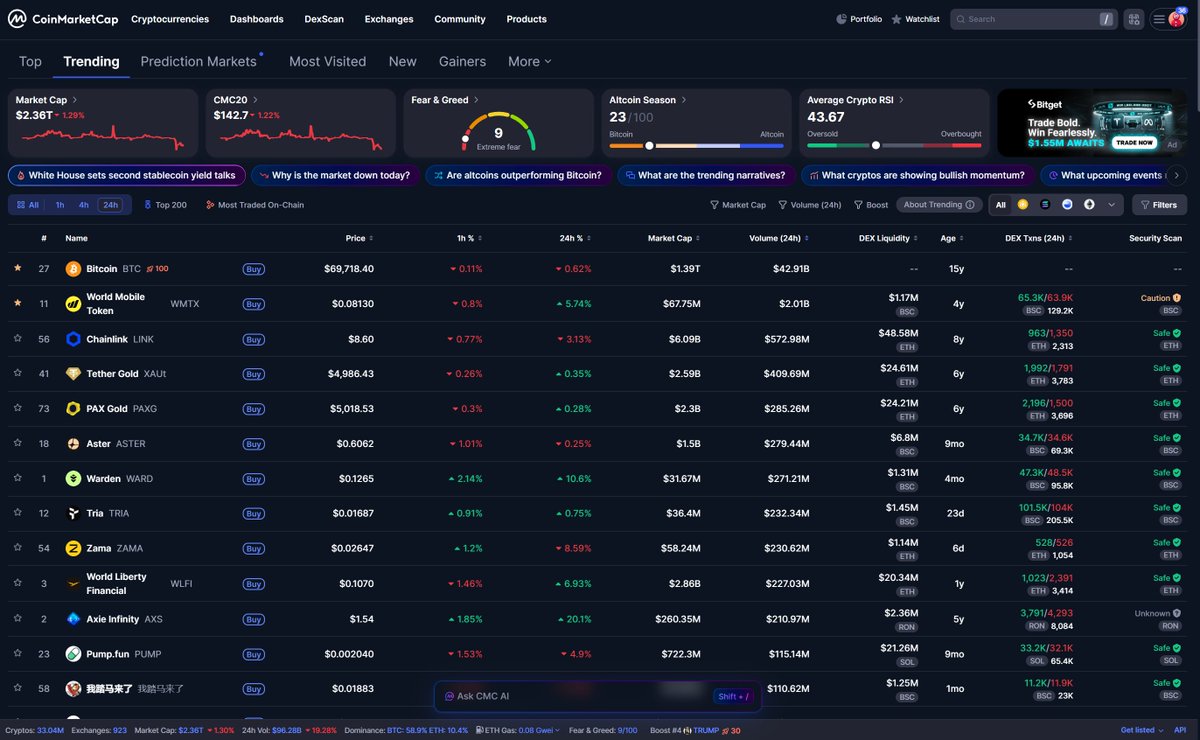1200x740 pixels.
Task: Switch to the Top tab
Action: click(30, 61)
